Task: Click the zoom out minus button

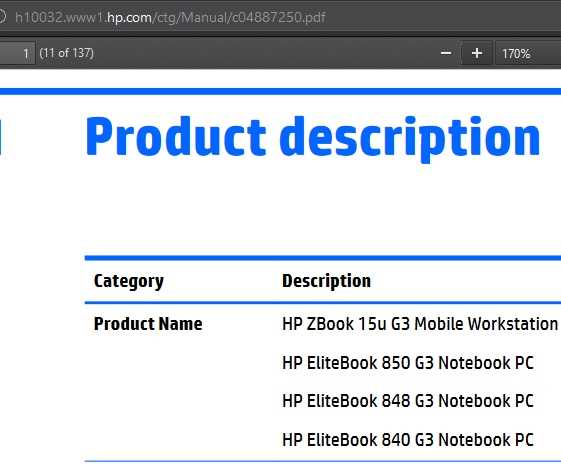Action: pos(445,53)
